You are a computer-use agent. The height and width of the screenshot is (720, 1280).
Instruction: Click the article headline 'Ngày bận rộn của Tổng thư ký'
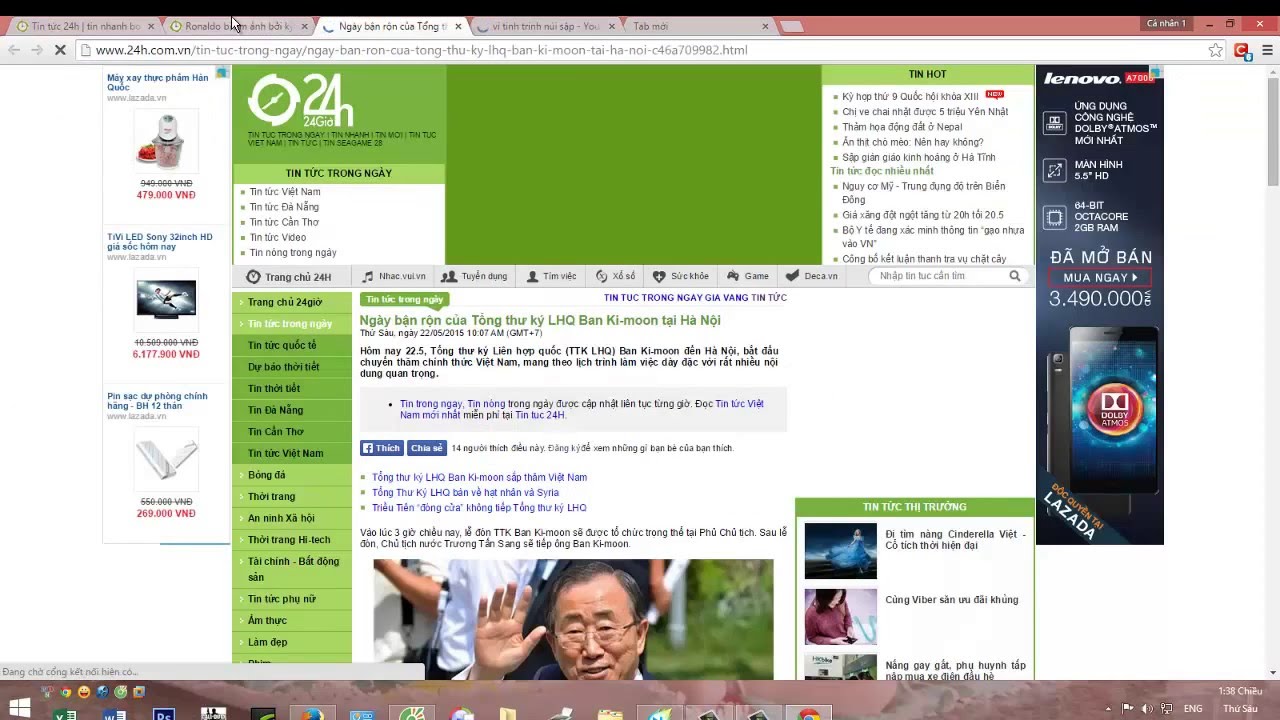click(x=540, y=320)
